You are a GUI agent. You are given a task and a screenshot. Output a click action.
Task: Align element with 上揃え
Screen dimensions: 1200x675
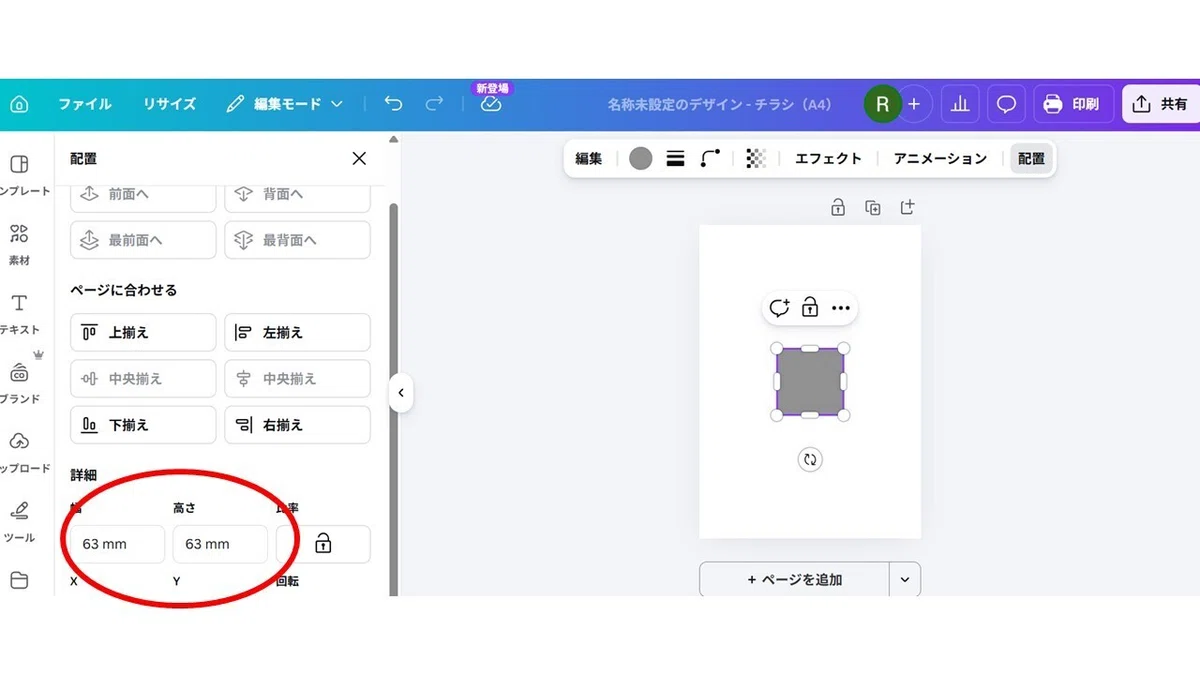143,332
